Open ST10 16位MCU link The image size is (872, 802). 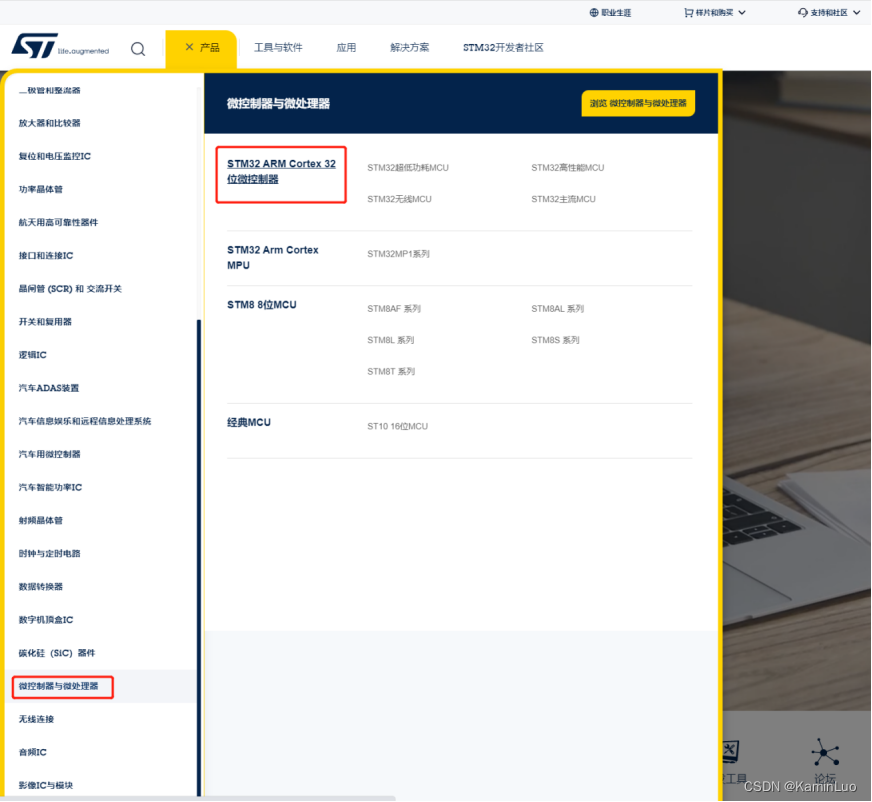(x=398, y=427)
